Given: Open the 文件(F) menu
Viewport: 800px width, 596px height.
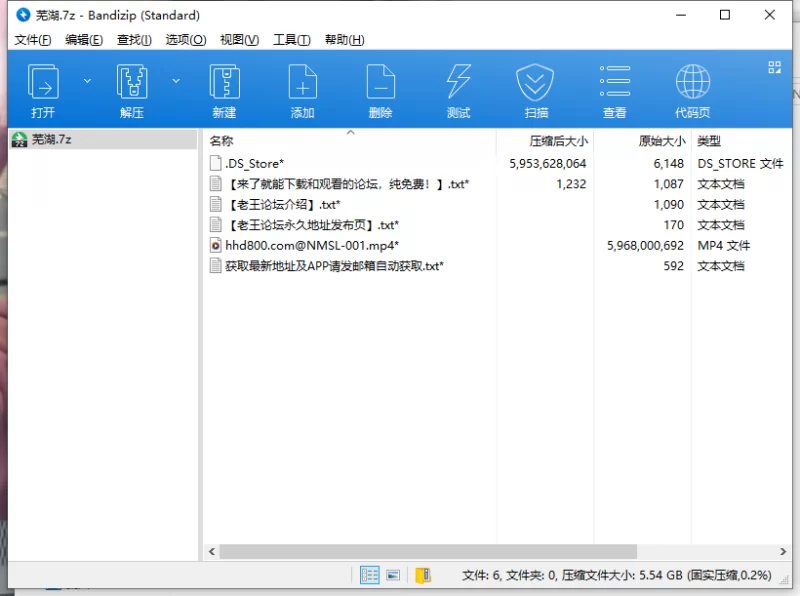Looking at the screenshot, I should click(33, 40).
